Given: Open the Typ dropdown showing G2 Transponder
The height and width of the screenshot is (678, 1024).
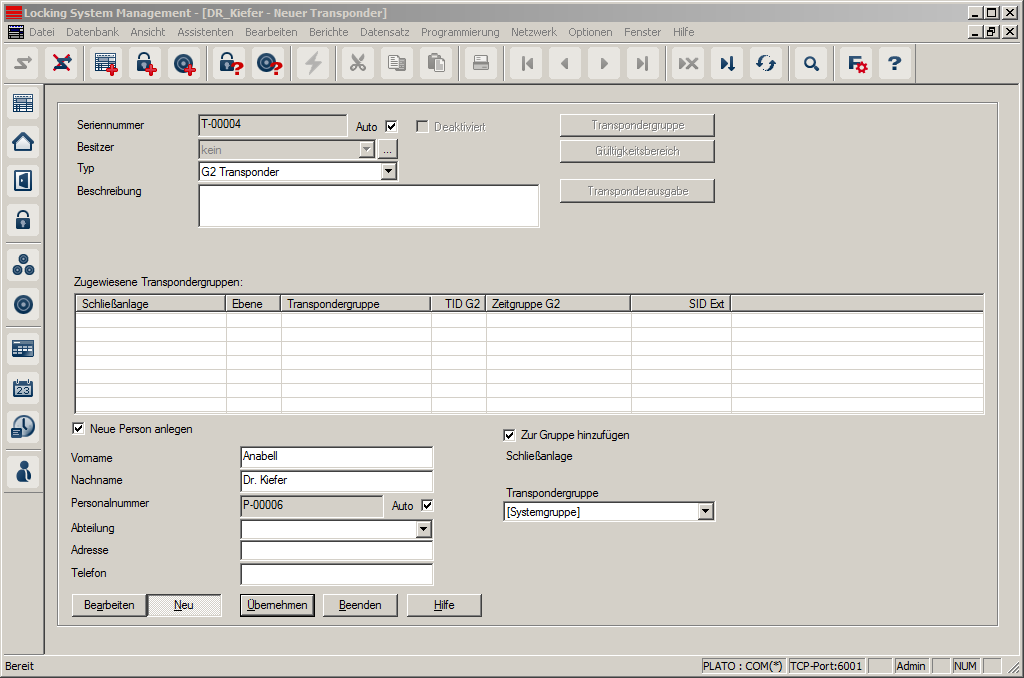Looking at the screenshot, I should pyautogui.click(x=390, y=170).
